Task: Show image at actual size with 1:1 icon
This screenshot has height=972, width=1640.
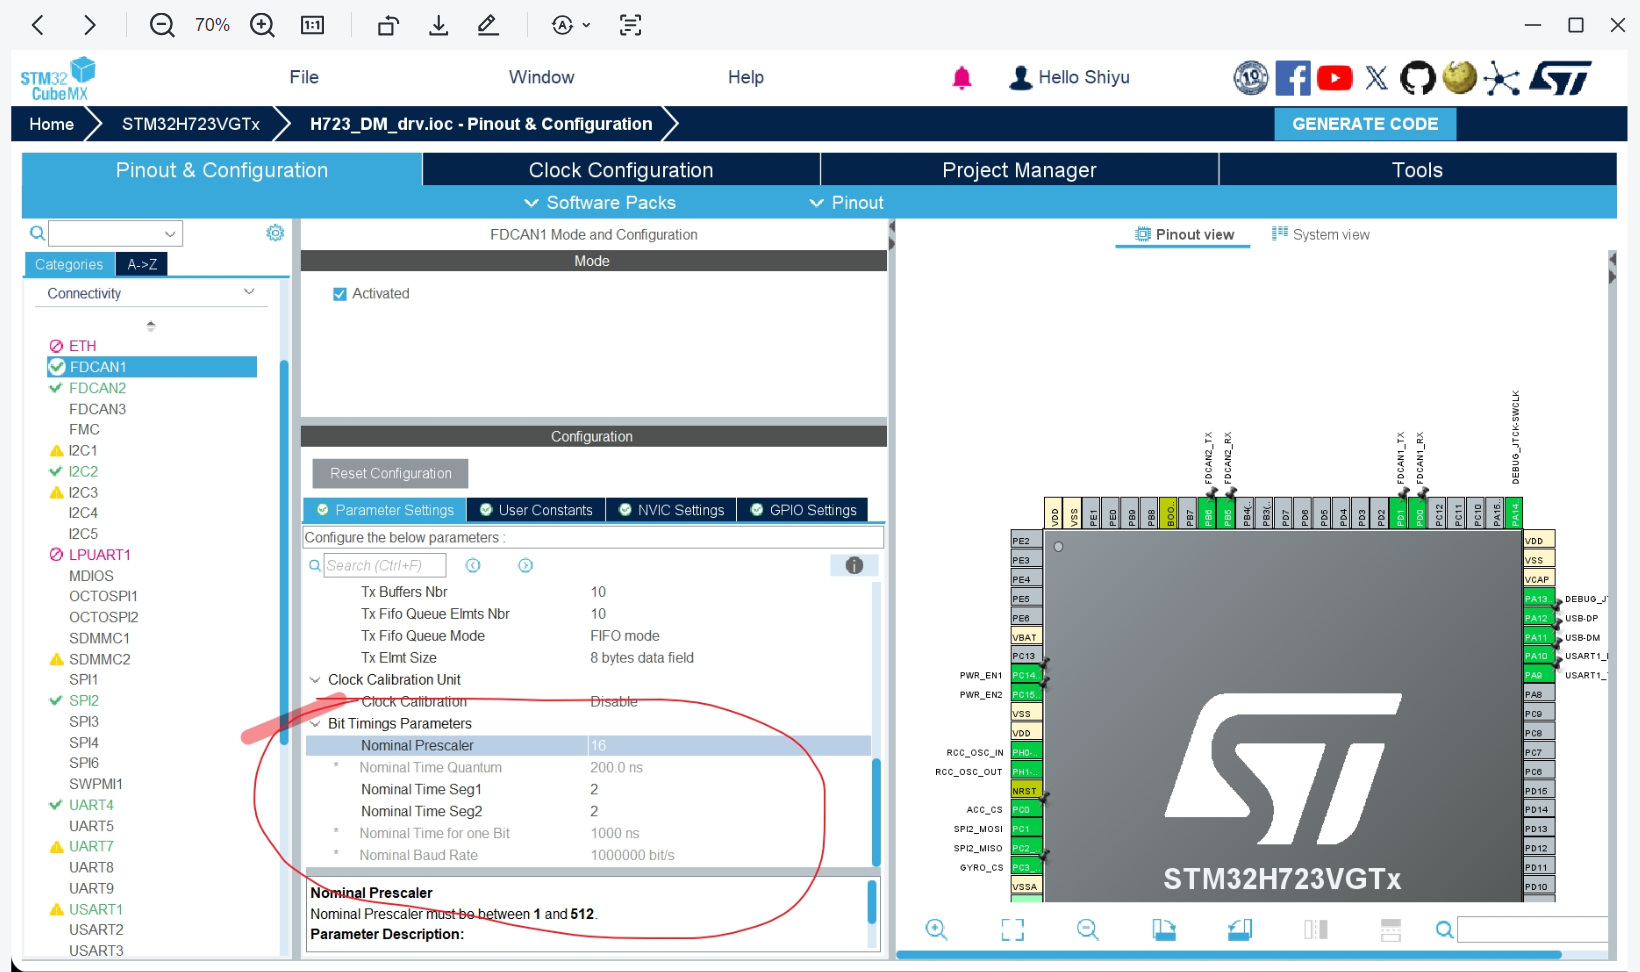Action: (x=313, y=25)
